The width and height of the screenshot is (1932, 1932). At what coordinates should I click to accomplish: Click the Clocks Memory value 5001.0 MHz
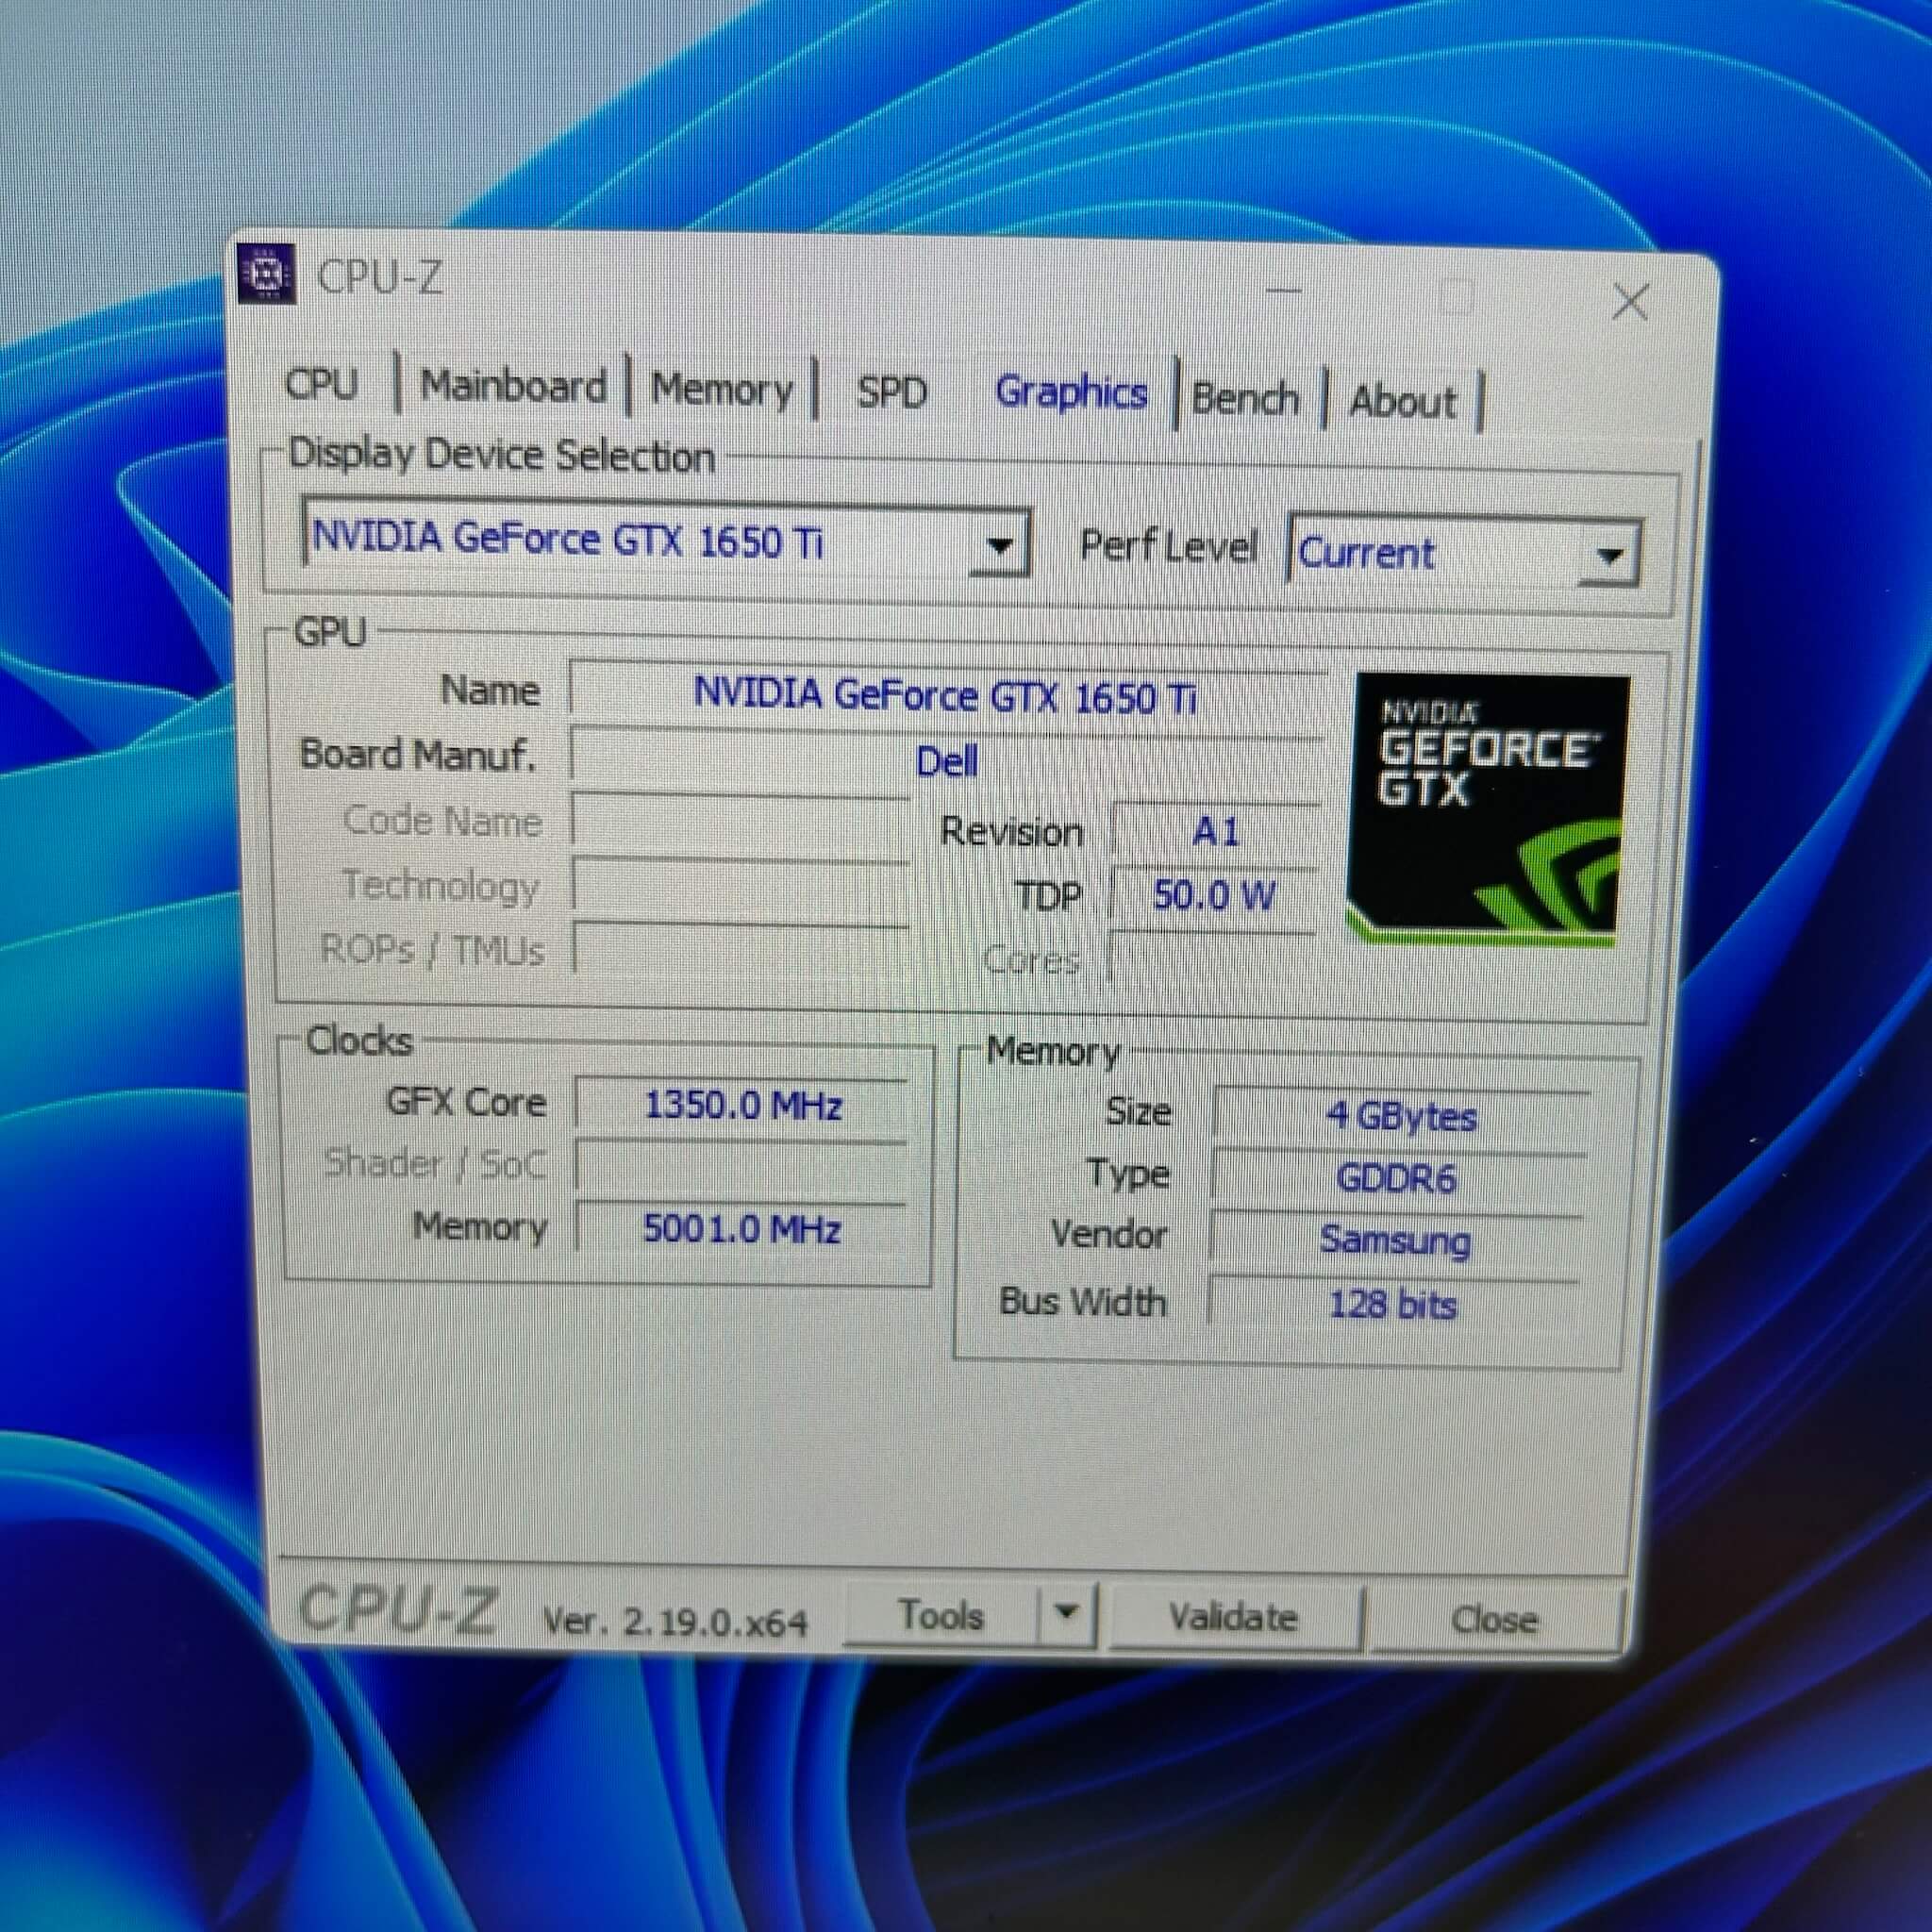tap(741, 1228)
